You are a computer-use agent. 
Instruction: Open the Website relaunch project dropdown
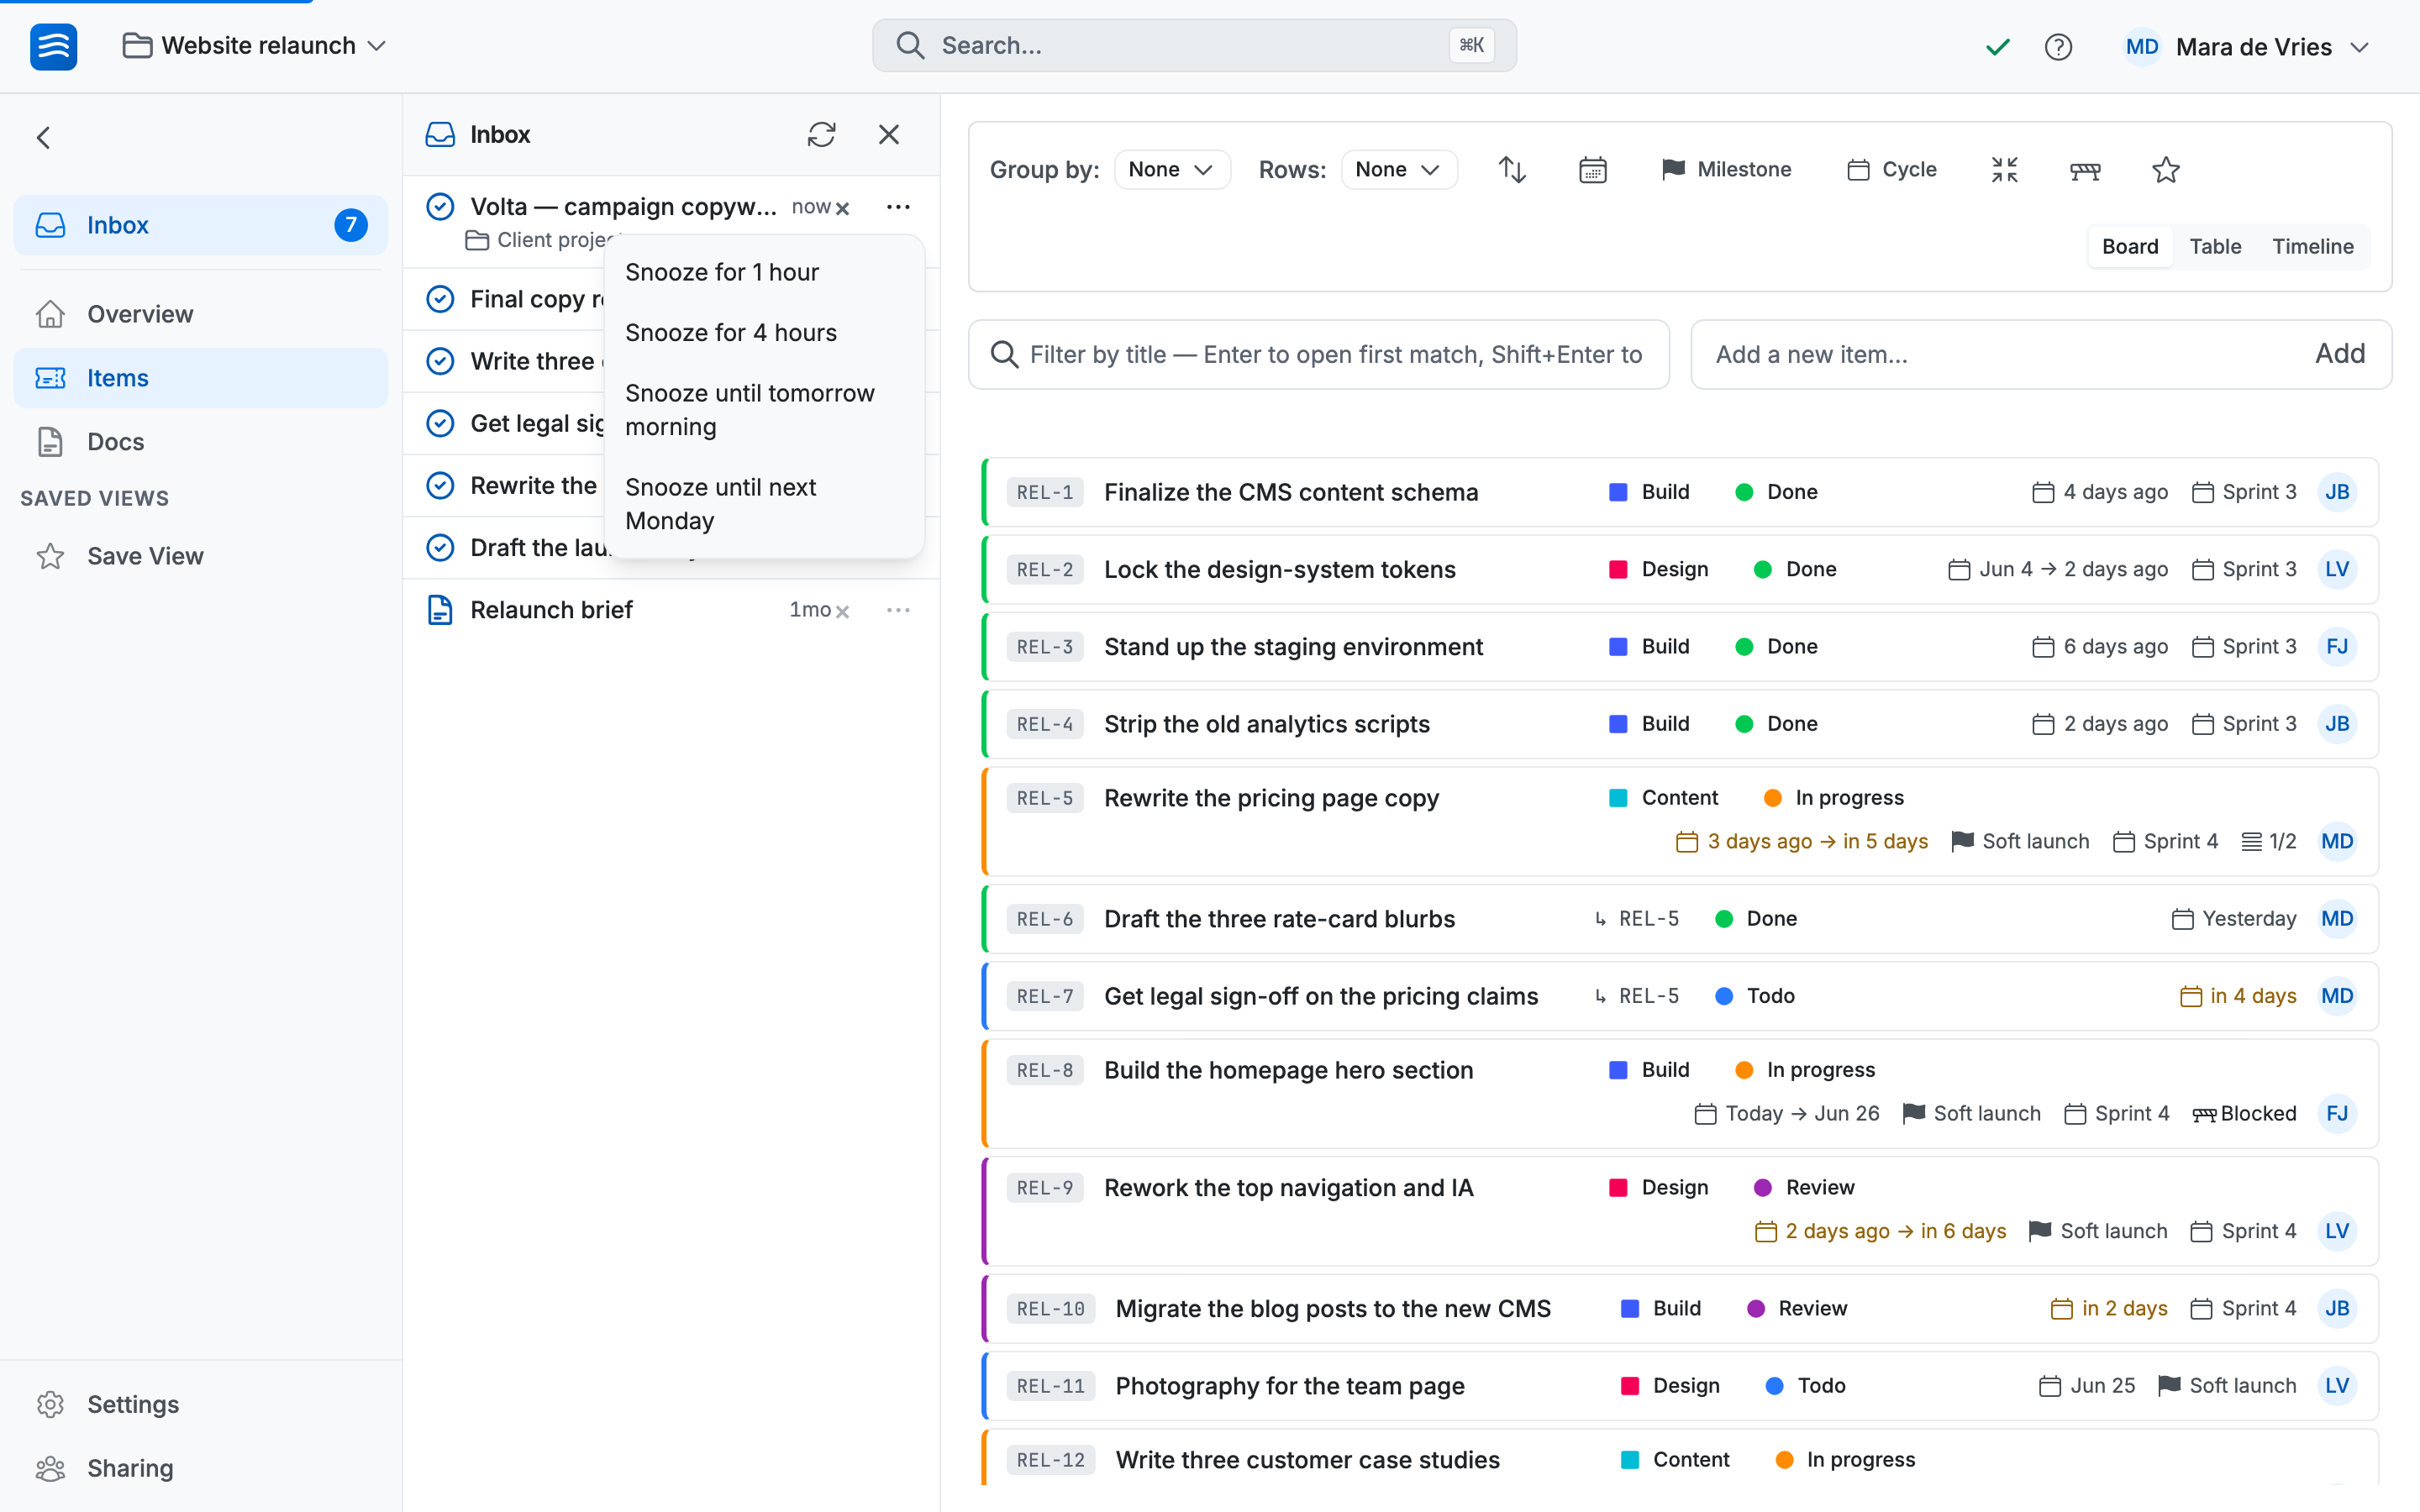tap(254, 46)
